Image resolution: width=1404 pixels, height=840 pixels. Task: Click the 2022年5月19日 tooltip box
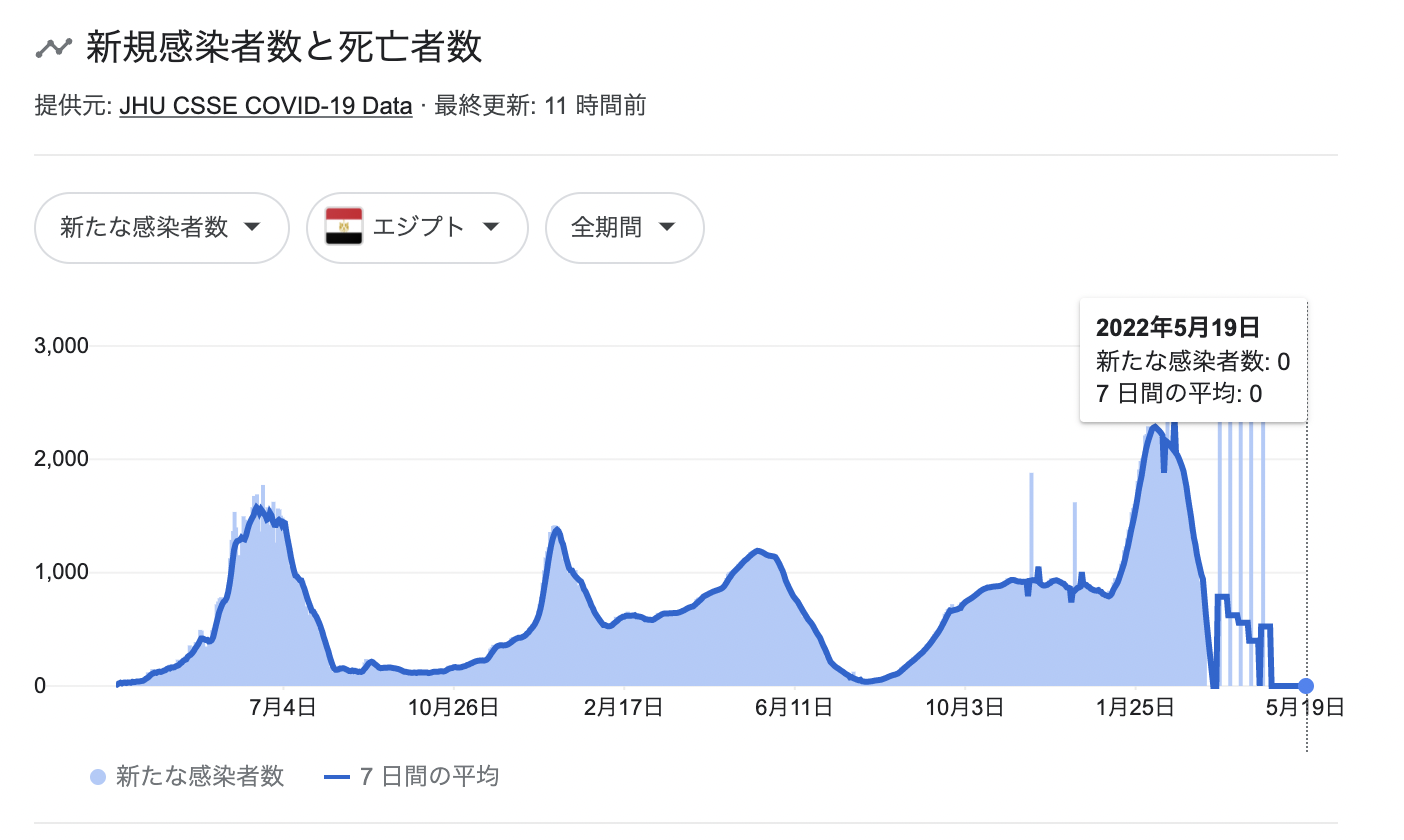click(x=1193, y=360)
